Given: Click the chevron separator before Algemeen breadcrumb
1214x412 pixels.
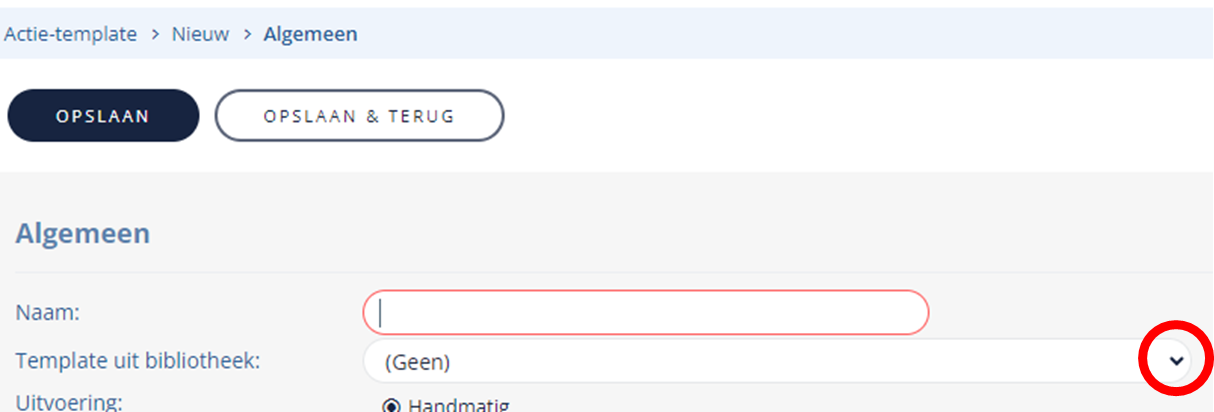Looking at the screenshot, I should 246,34.
